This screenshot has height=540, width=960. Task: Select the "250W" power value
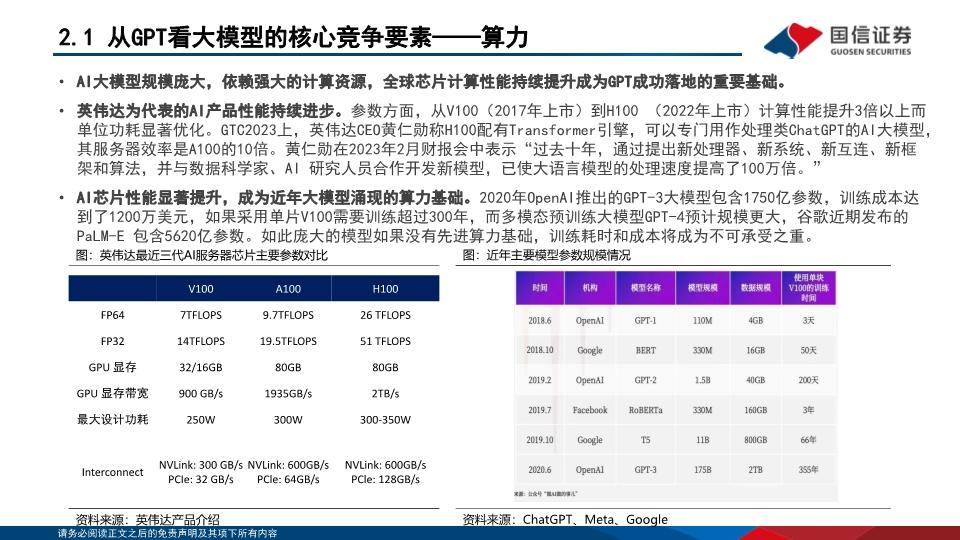201,420
